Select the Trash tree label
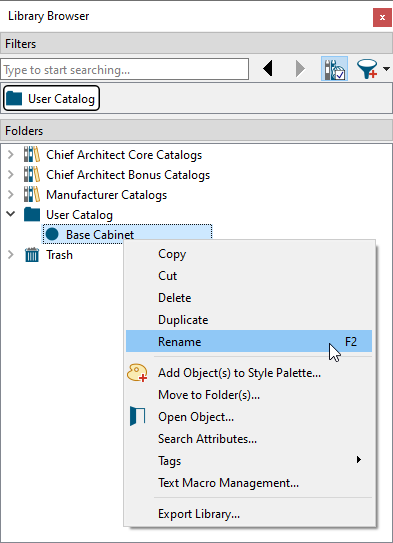Viewport: 393px width, 543px height. tap(60, 255)
